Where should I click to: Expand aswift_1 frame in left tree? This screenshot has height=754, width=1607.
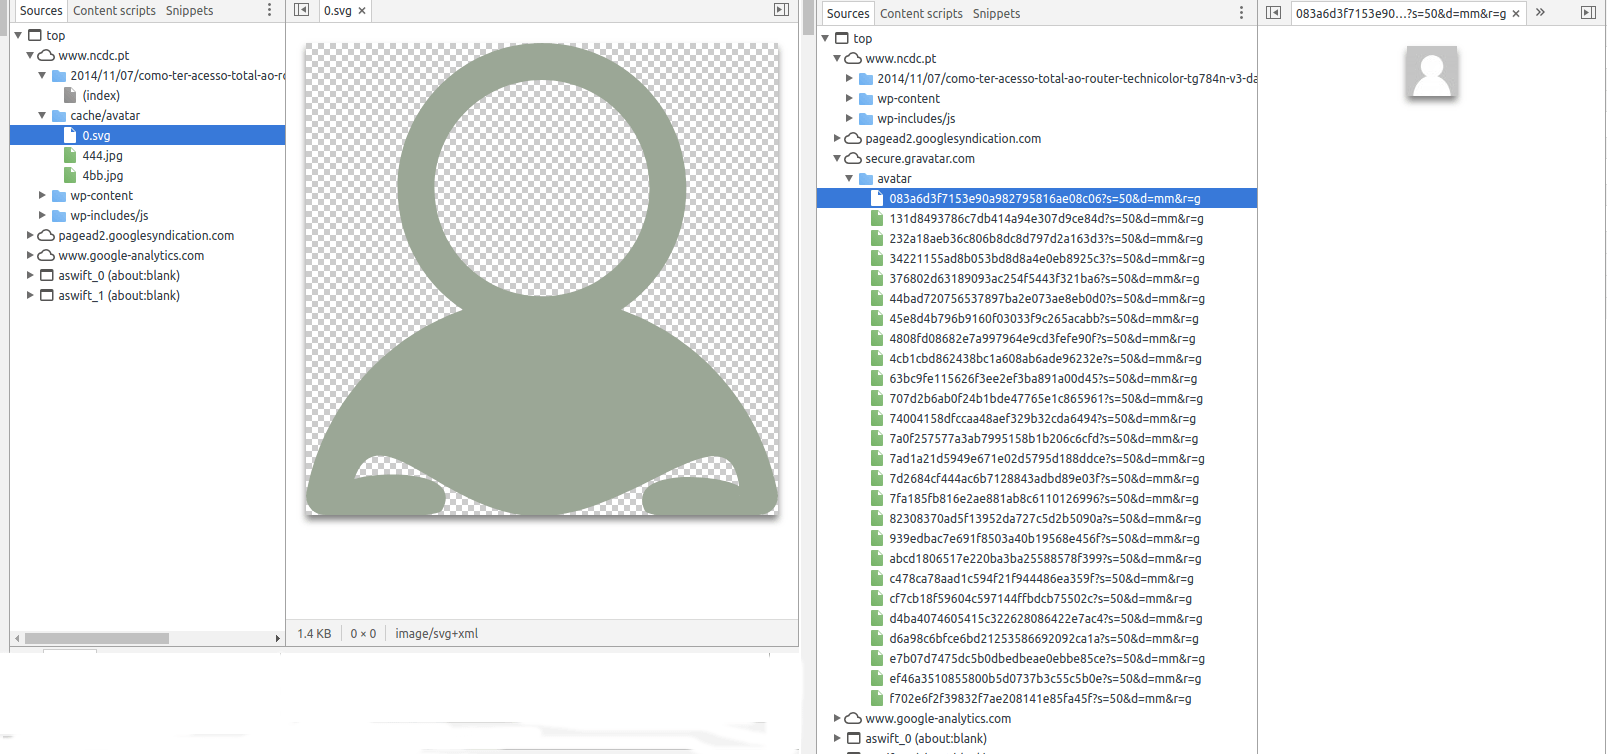pyautogui.click(x=30, y=295)
